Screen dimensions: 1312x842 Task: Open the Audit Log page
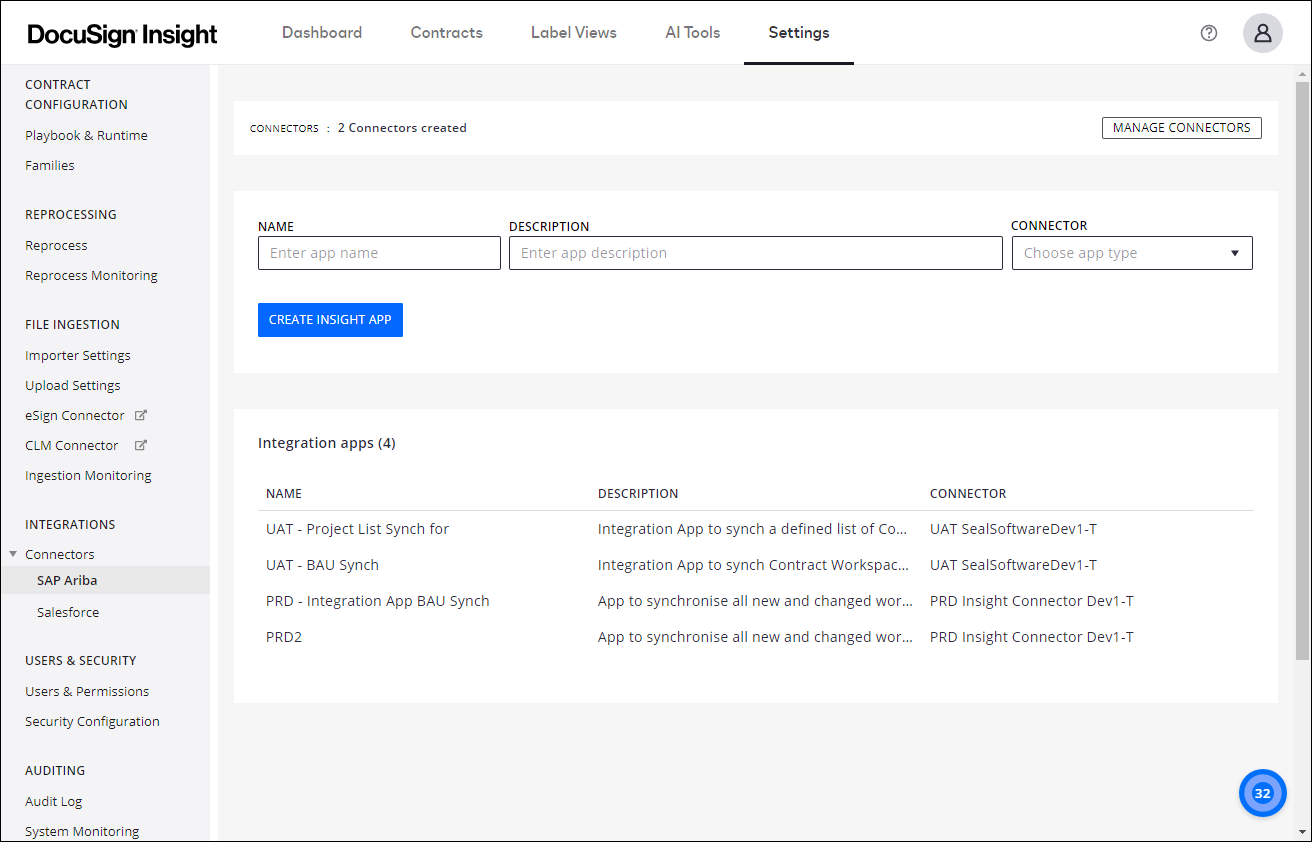click(x=54, y=801)
